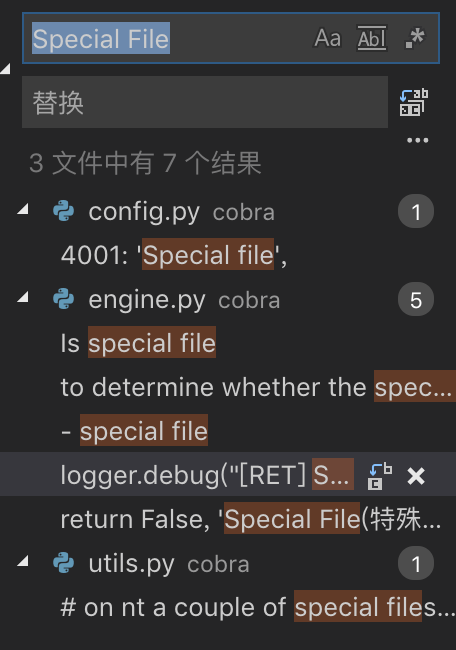The height and width of the screenshot is (650, 456).
Task: Open the three-dots search details toggle
Action: tap(417, 141)
